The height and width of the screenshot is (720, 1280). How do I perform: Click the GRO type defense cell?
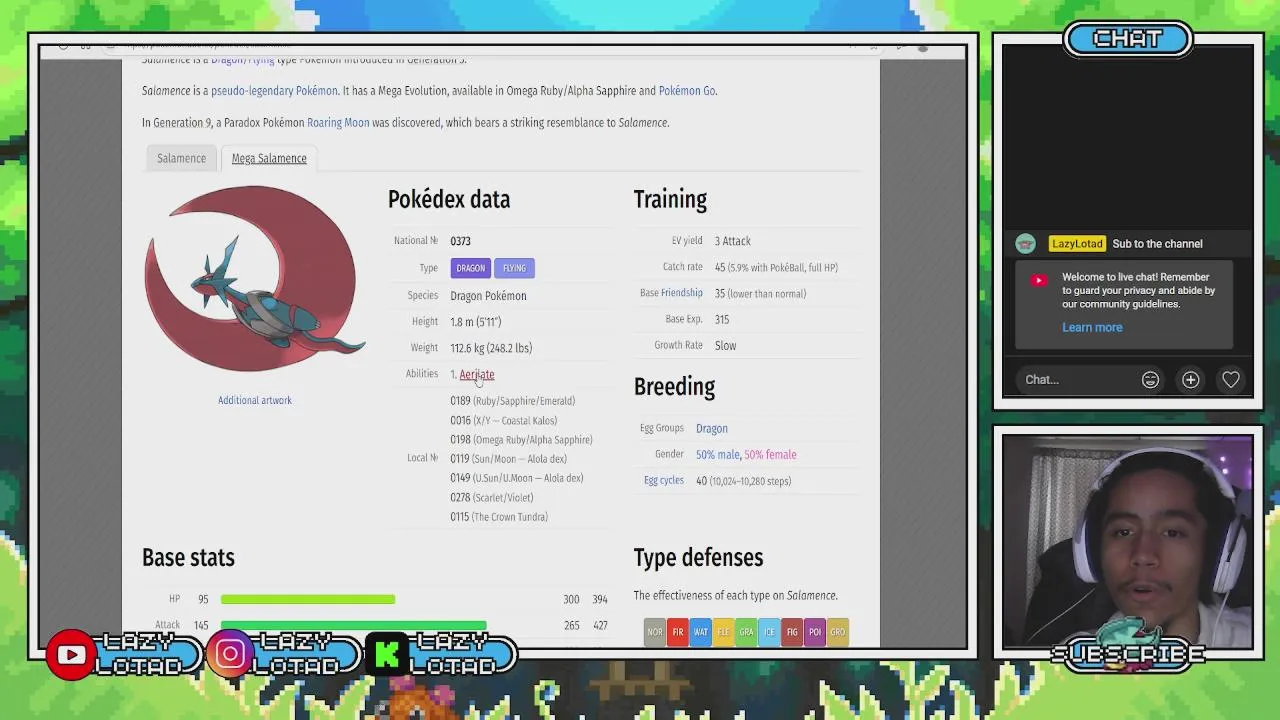(x=838, y=632)
